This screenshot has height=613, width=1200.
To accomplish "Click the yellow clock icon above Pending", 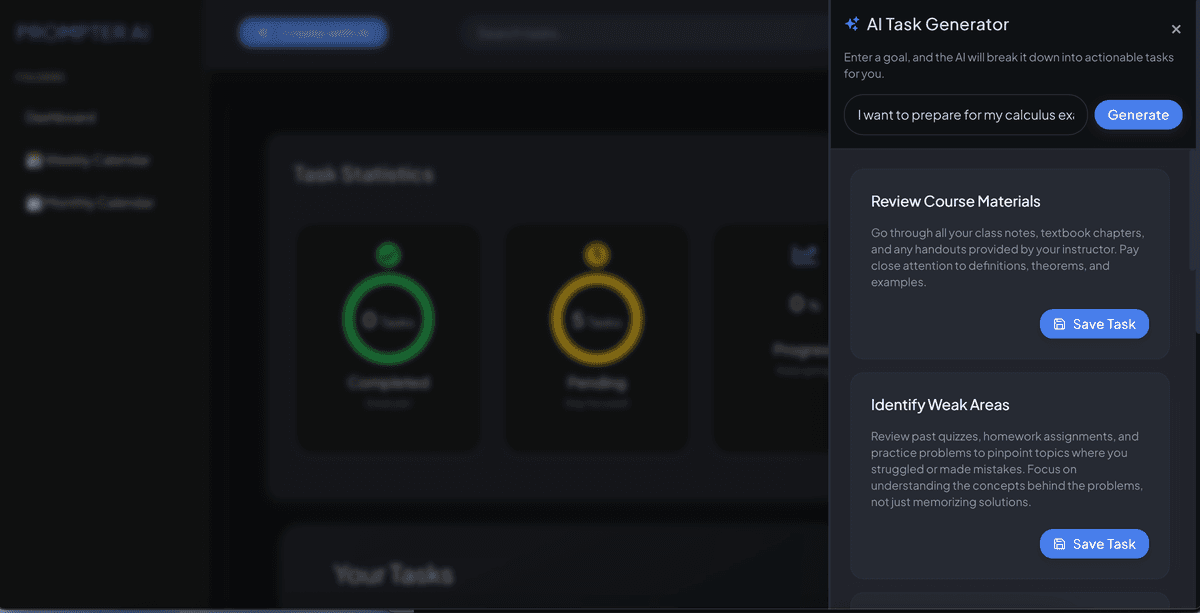I will [596, 255].
